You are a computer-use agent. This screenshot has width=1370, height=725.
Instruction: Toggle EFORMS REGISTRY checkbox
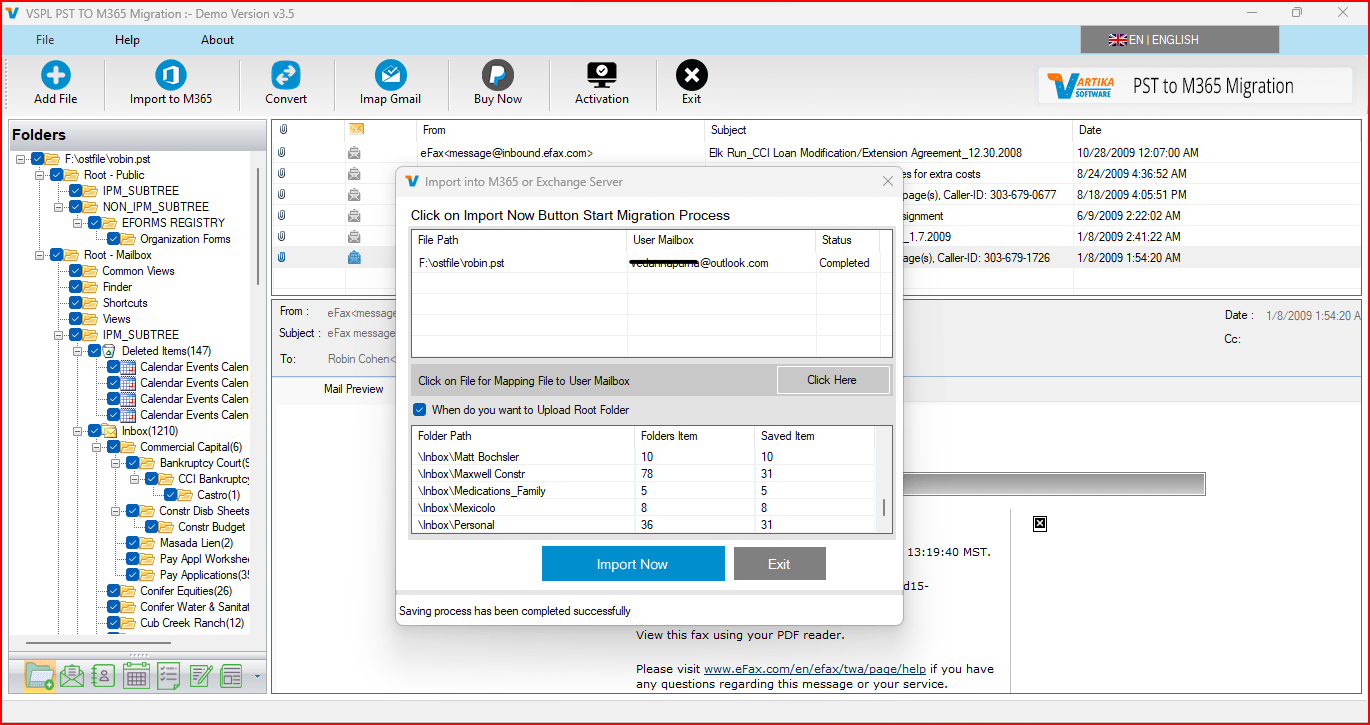click(95, 223)
